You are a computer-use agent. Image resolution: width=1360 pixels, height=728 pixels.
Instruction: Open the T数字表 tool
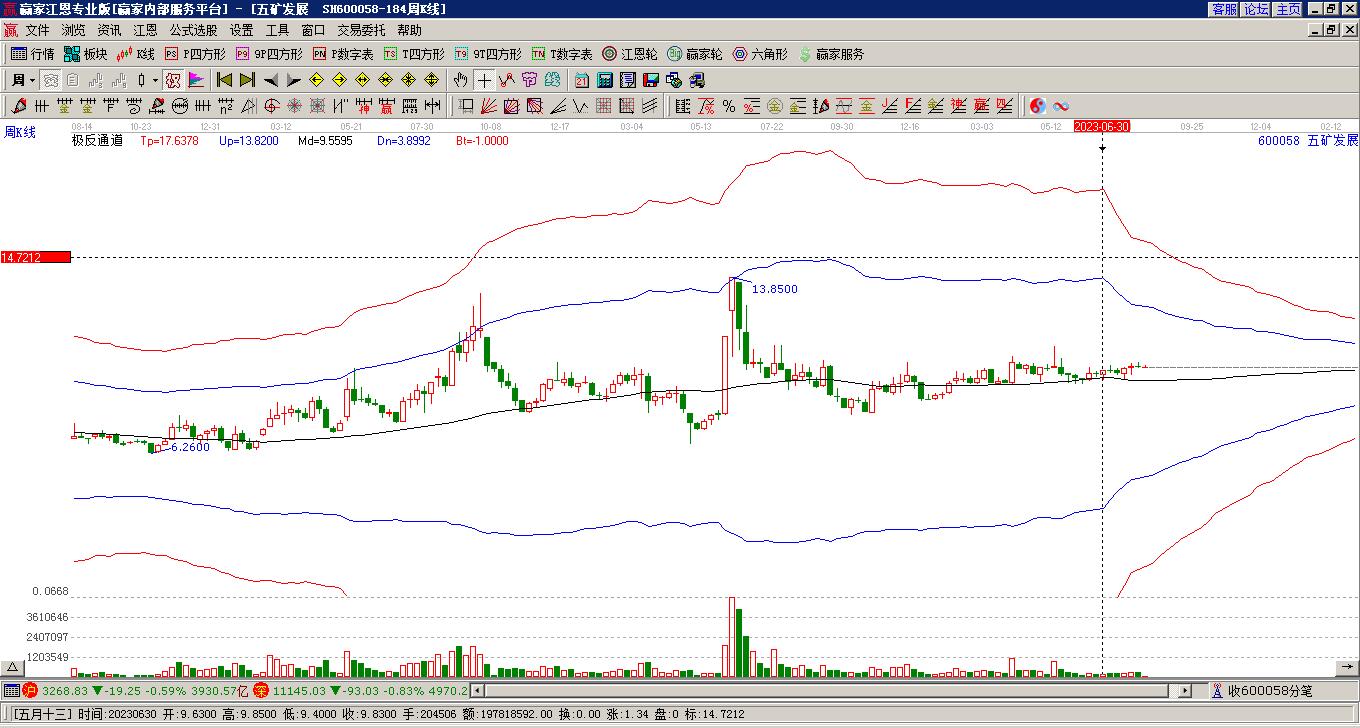coord(562,54)
